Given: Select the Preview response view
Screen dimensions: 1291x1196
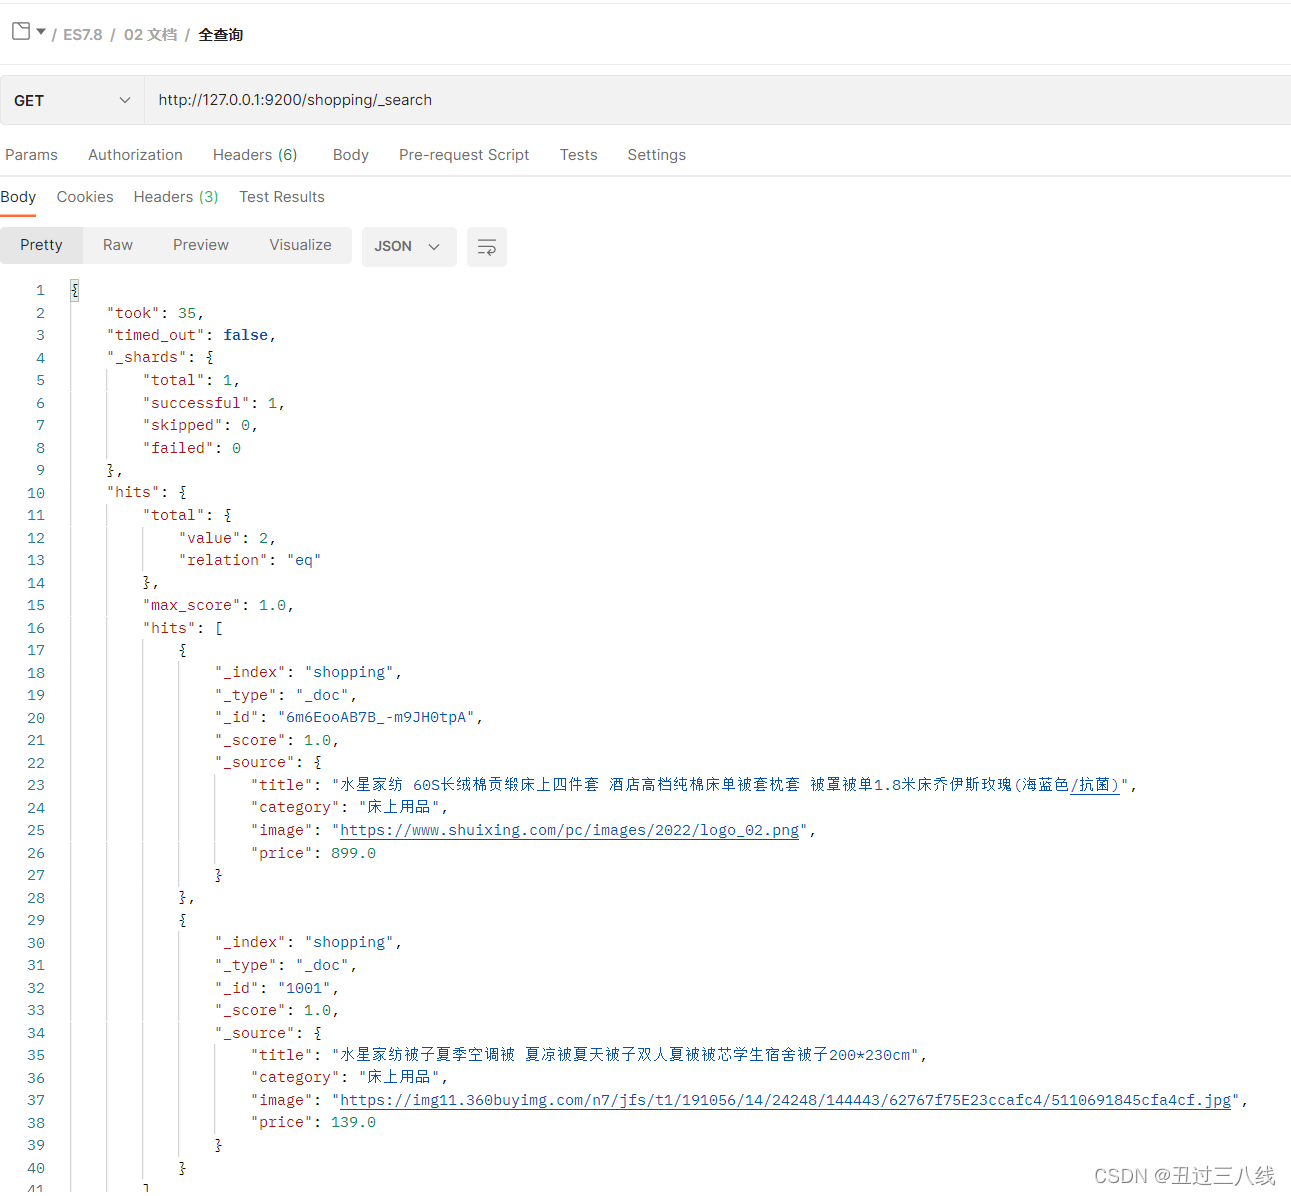Looking at the screenshot, I should point(200,245).
